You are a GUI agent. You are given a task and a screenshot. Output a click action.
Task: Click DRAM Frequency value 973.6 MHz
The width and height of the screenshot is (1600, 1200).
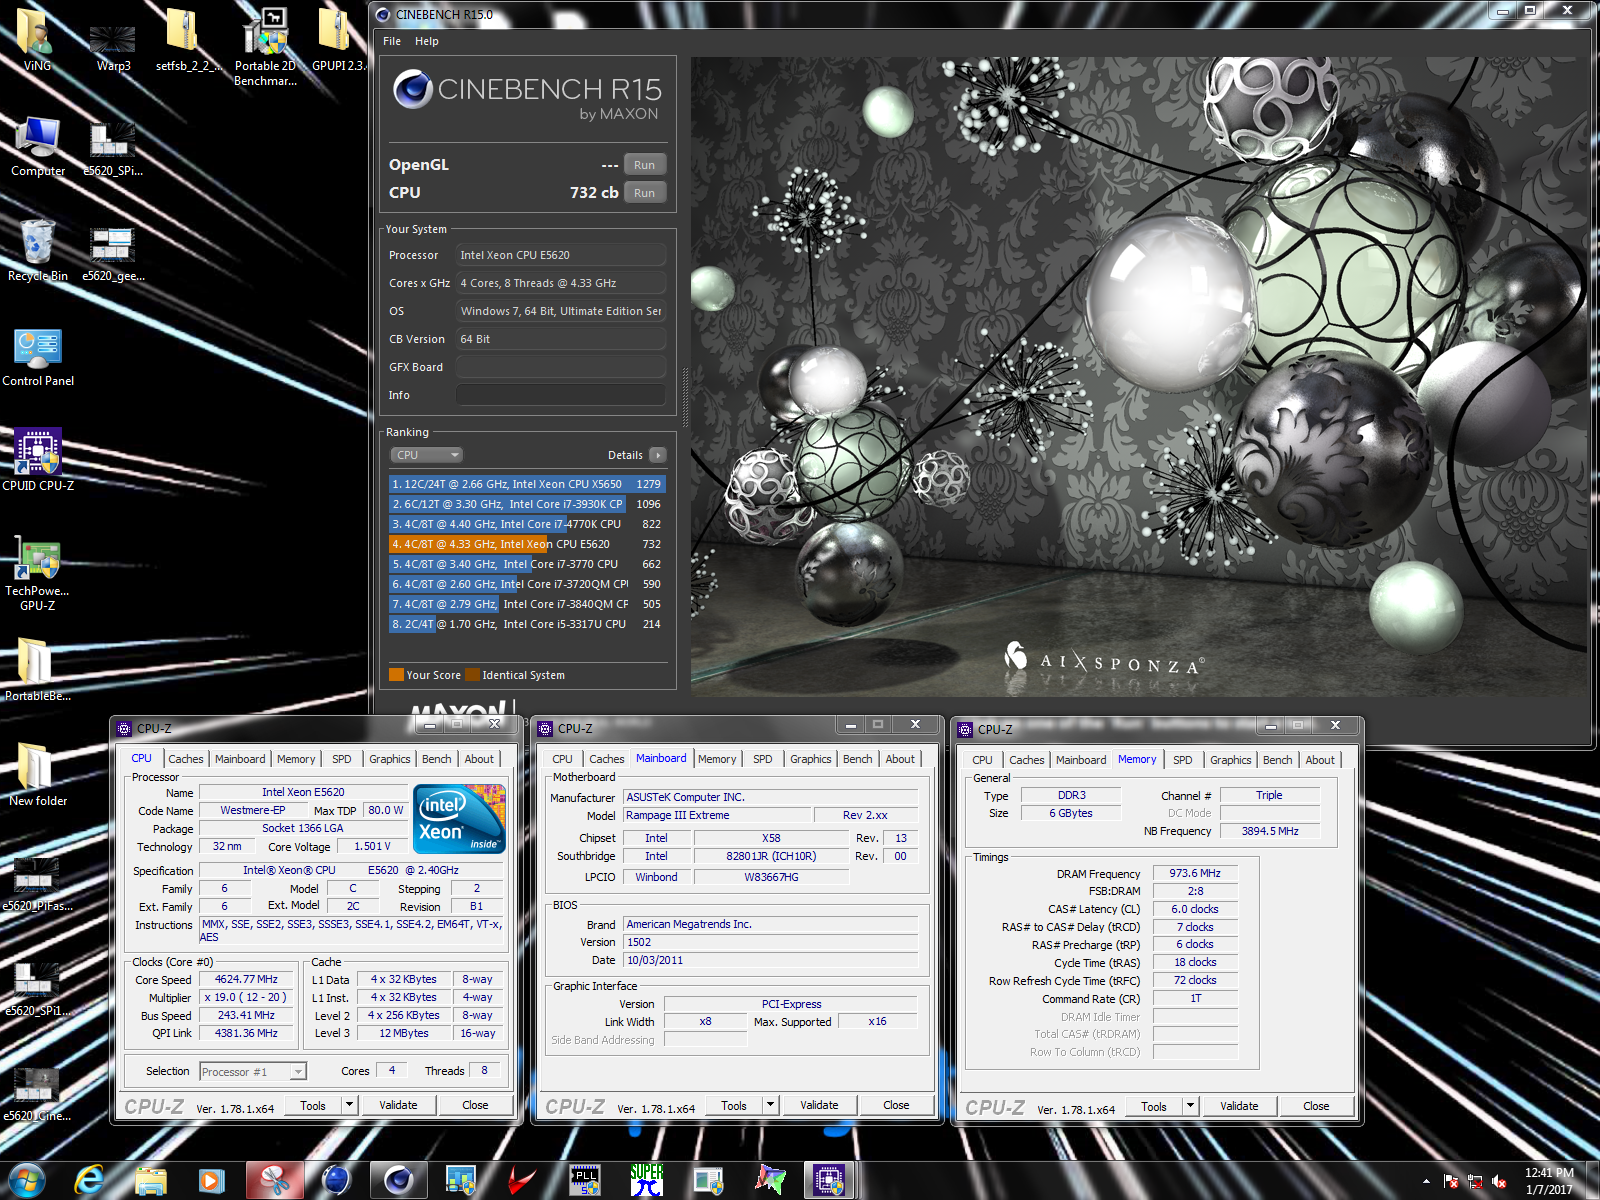pyautogui.click(x=1196, y=873)
